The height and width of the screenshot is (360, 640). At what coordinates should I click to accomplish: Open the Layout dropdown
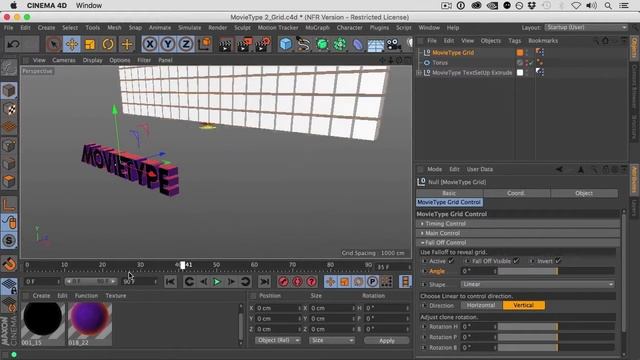(x=587, y=27)
